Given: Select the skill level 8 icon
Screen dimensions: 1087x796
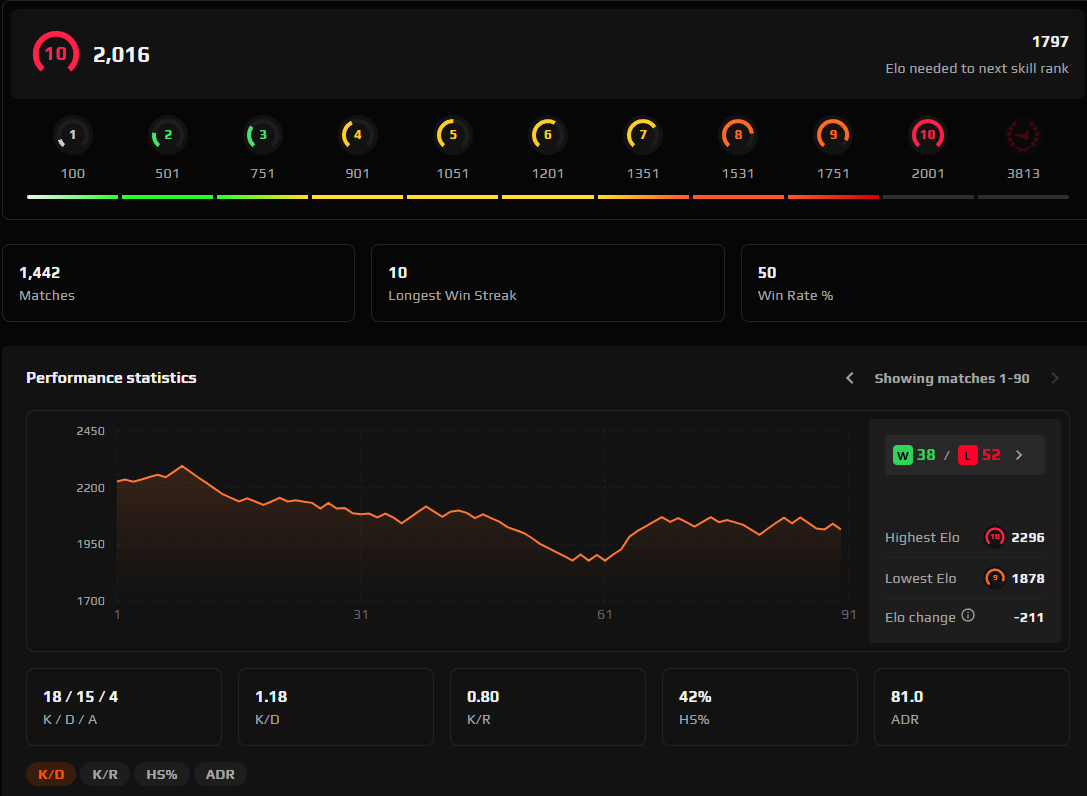Looking at the screenshot, I should point(738,135).
